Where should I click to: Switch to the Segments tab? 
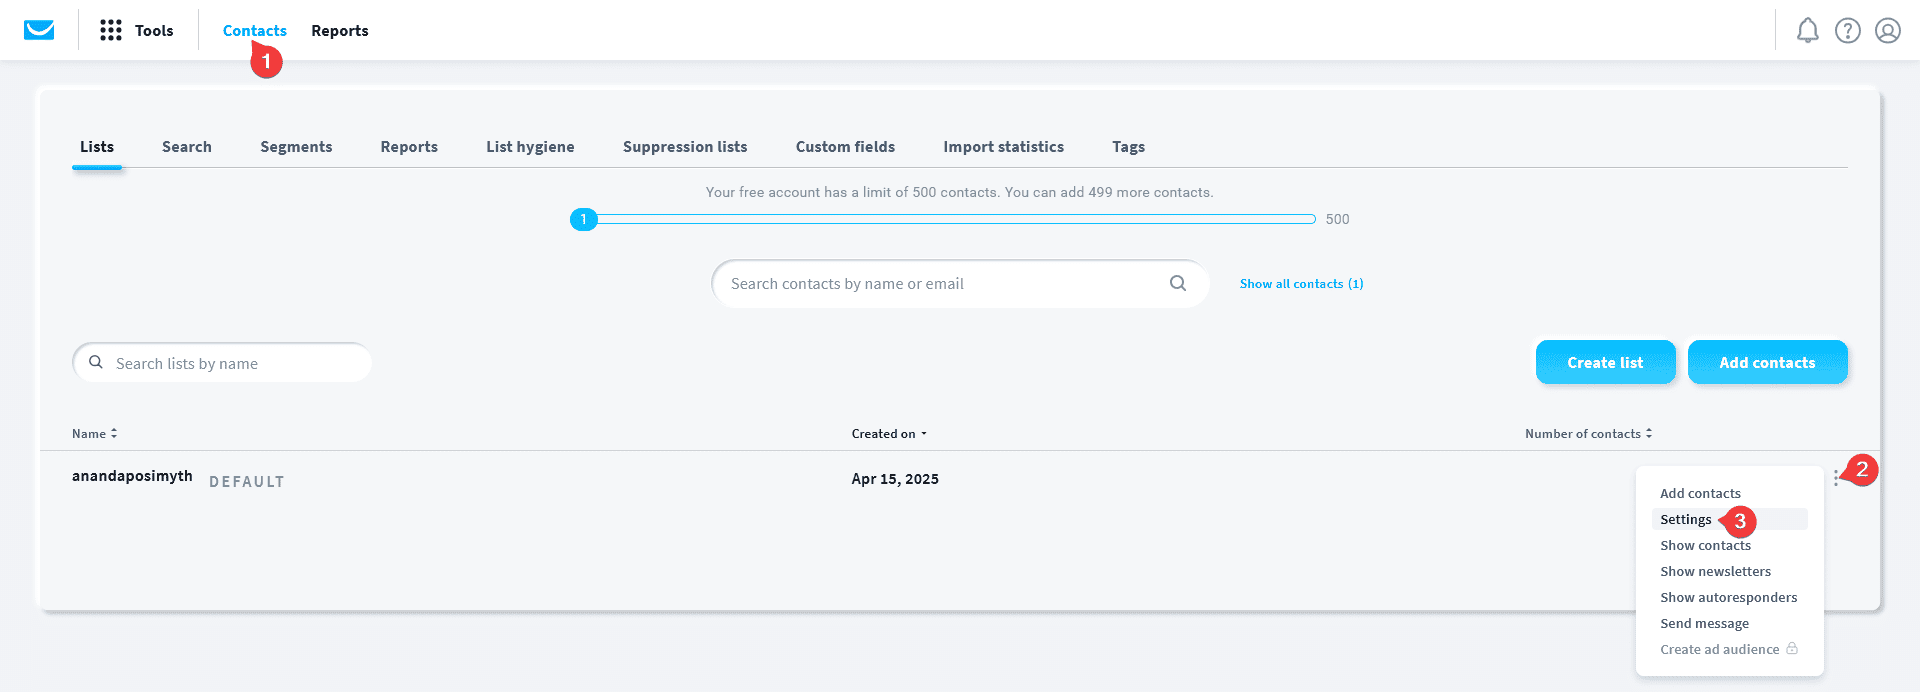296,147
